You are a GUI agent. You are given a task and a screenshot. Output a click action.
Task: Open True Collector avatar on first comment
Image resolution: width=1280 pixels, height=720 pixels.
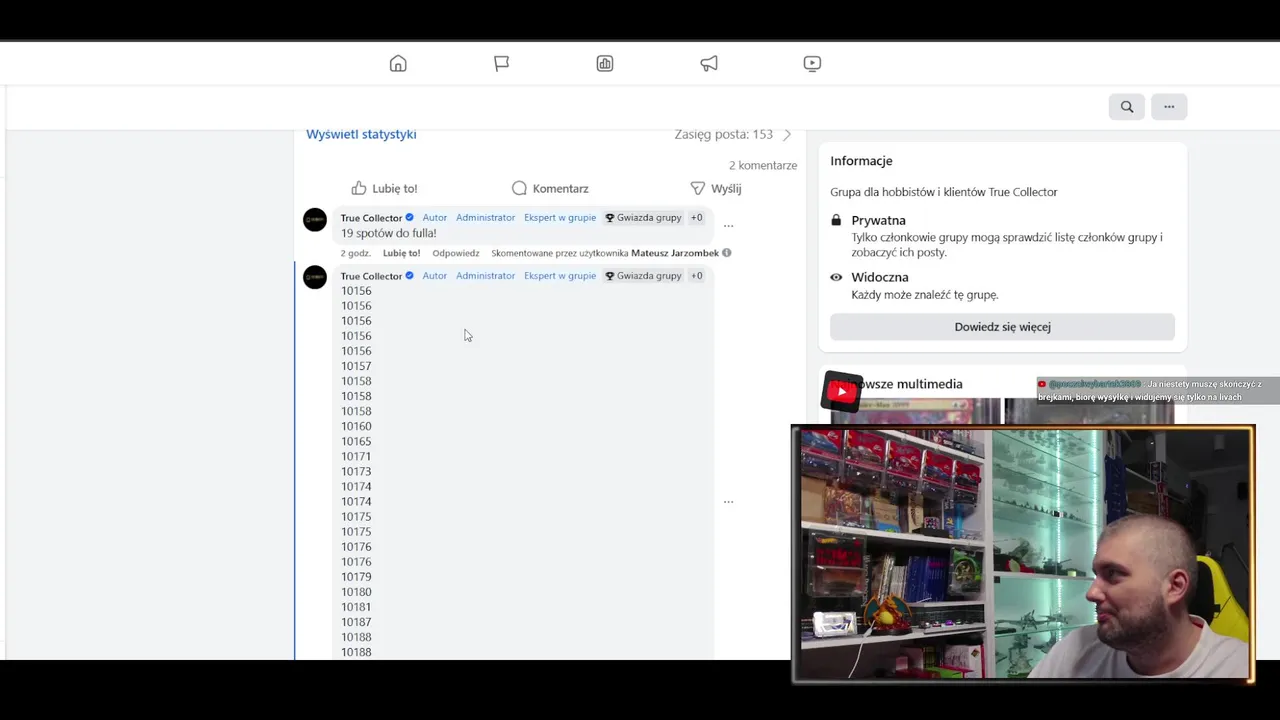pyautogui.click(x=315, y=220)
